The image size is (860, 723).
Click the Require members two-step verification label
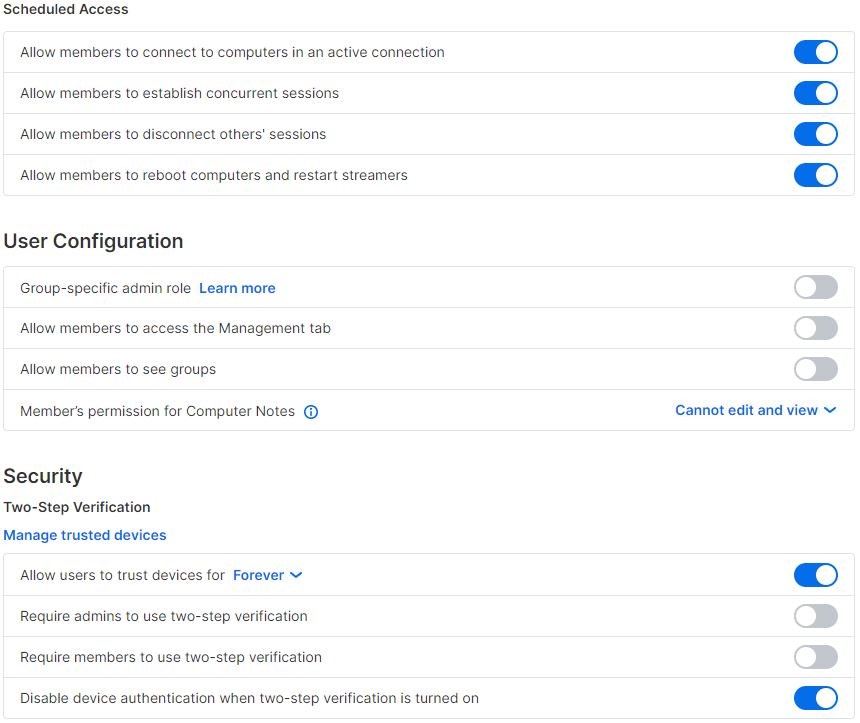pos(171,657)
